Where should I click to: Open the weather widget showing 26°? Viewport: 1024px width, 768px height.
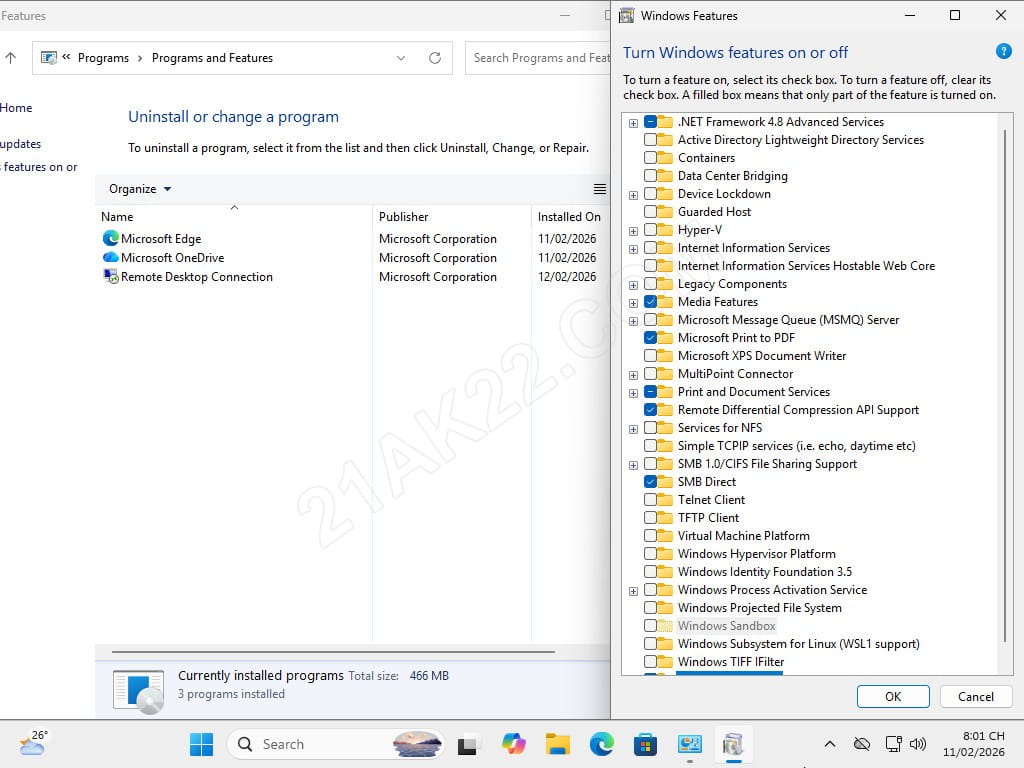point(33,743)
